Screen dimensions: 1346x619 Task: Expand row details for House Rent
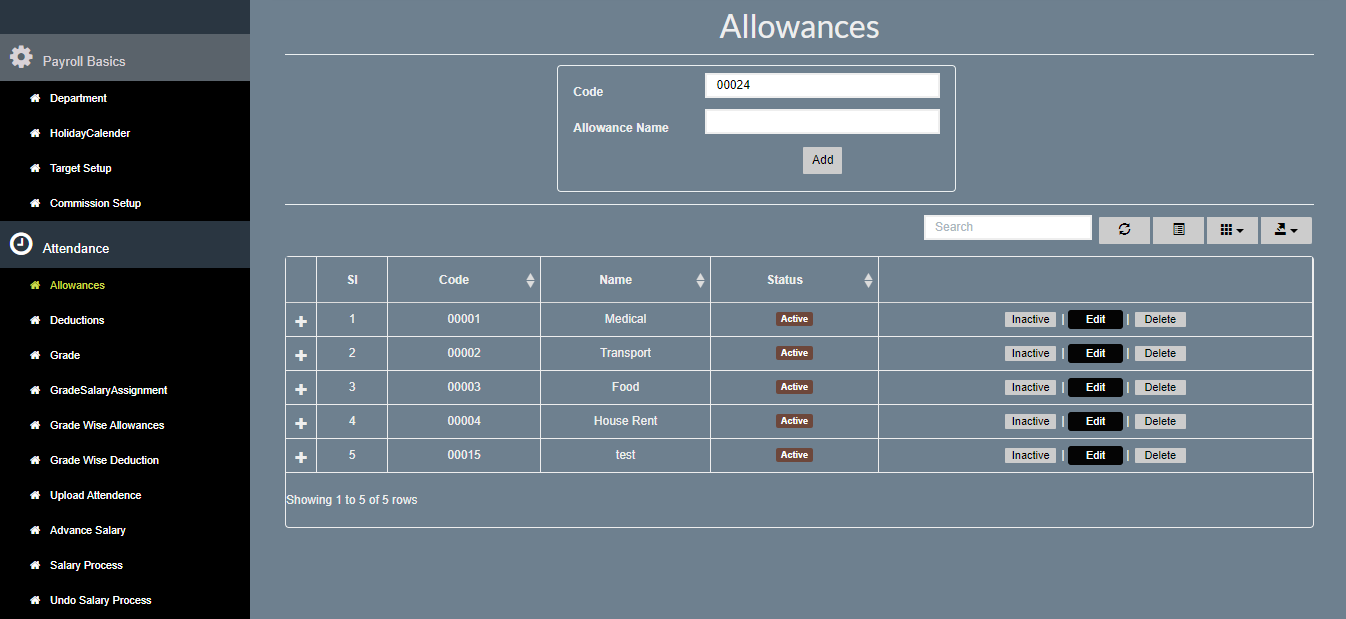[x=301, y=423]
